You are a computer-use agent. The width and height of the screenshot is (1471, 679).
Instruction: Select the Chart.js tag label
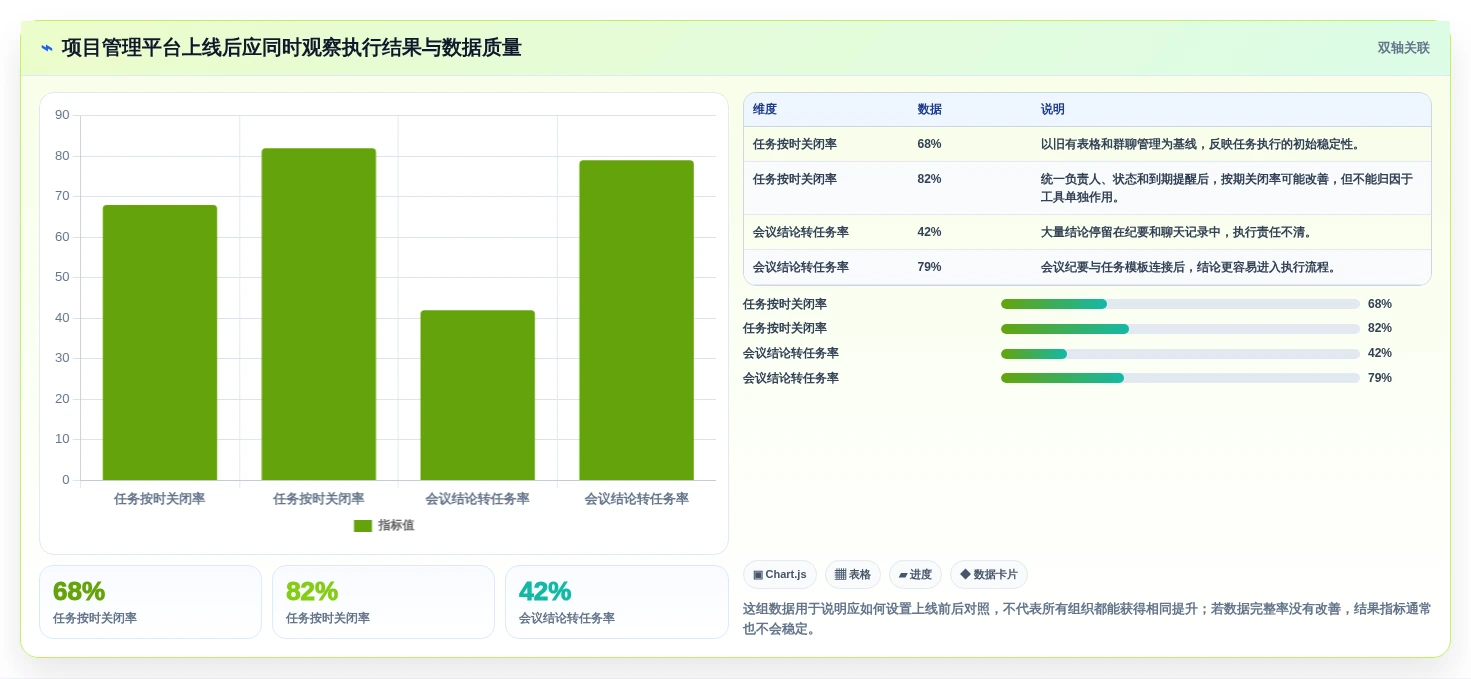(786, 575)
